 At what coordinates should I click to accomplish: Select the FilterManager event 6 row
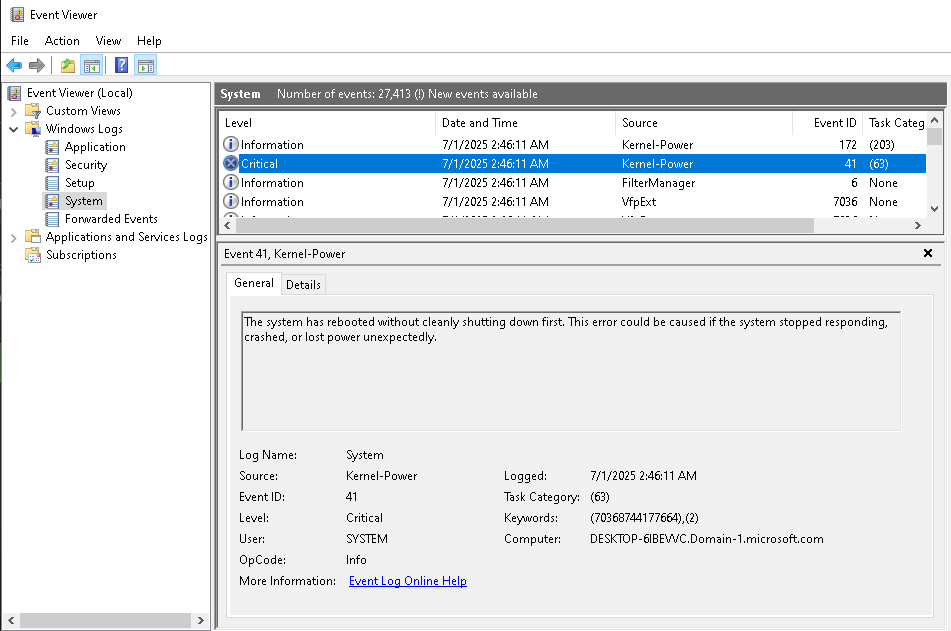pos(573,183)
